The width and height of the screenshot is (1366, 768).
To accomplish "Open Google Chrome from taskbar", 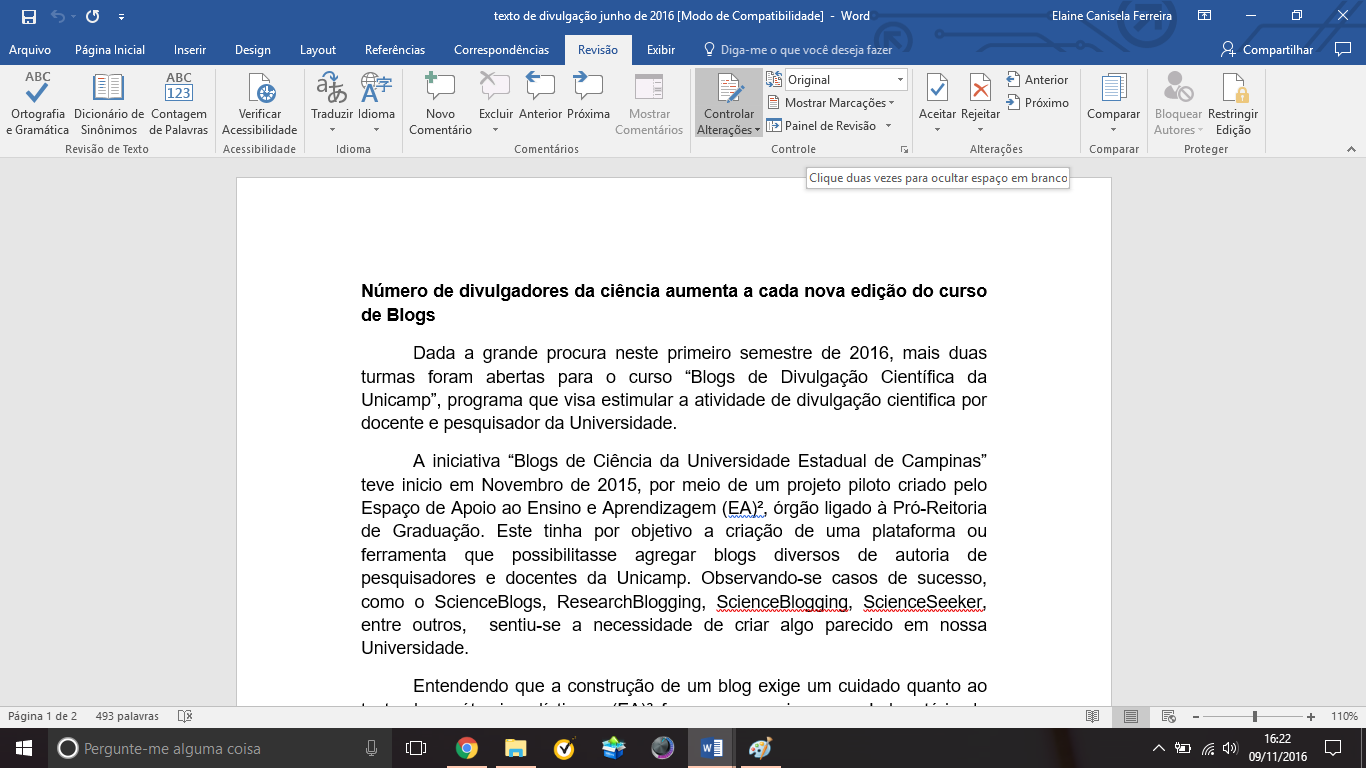I will tap(466, 748).
